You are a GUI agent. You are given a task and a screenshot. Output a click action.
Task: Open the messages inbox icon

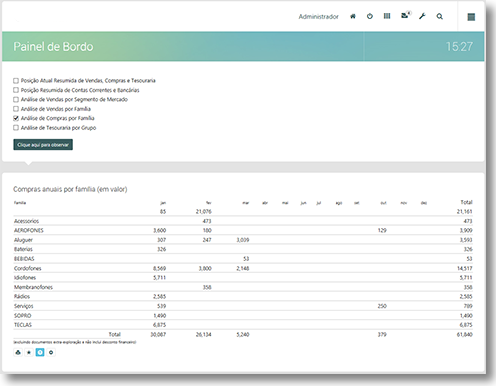[405, 15]
